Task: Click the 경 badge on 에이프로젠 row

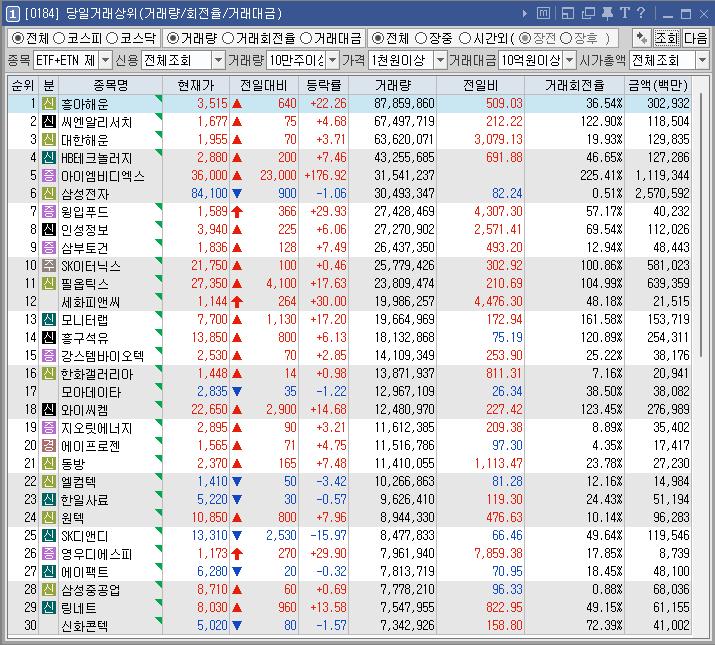Action: pyautogui.click(x=49, y=445)
